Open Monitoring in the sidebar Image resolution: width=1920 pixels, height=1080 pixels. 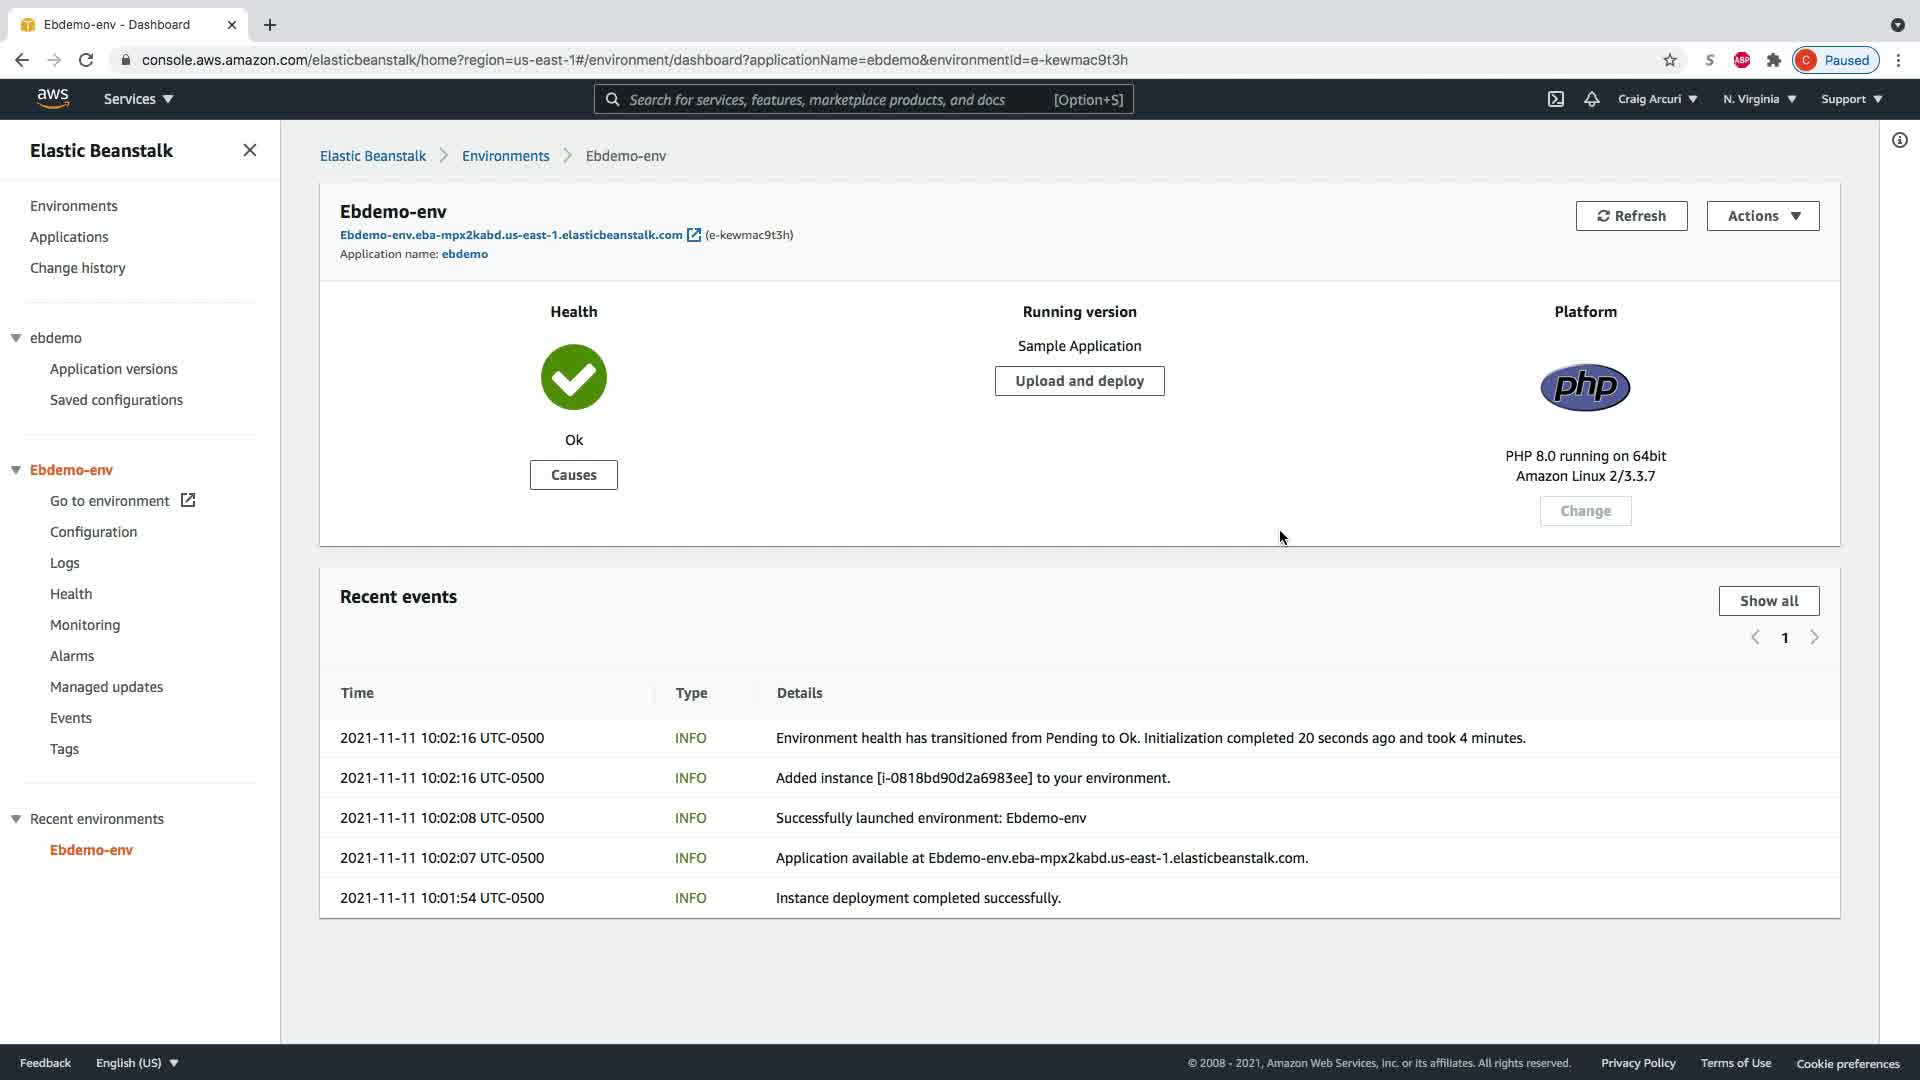tap(85, 625)
